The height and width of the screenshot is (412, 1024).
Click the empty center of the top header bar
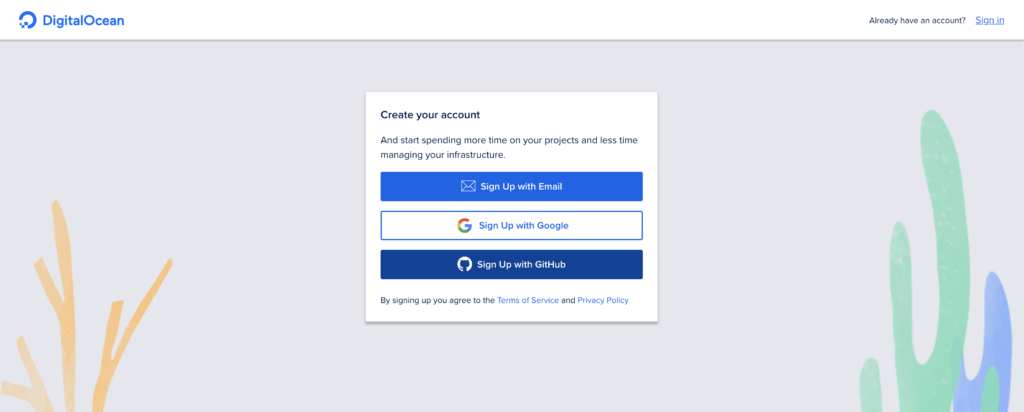tap(500, 20)
